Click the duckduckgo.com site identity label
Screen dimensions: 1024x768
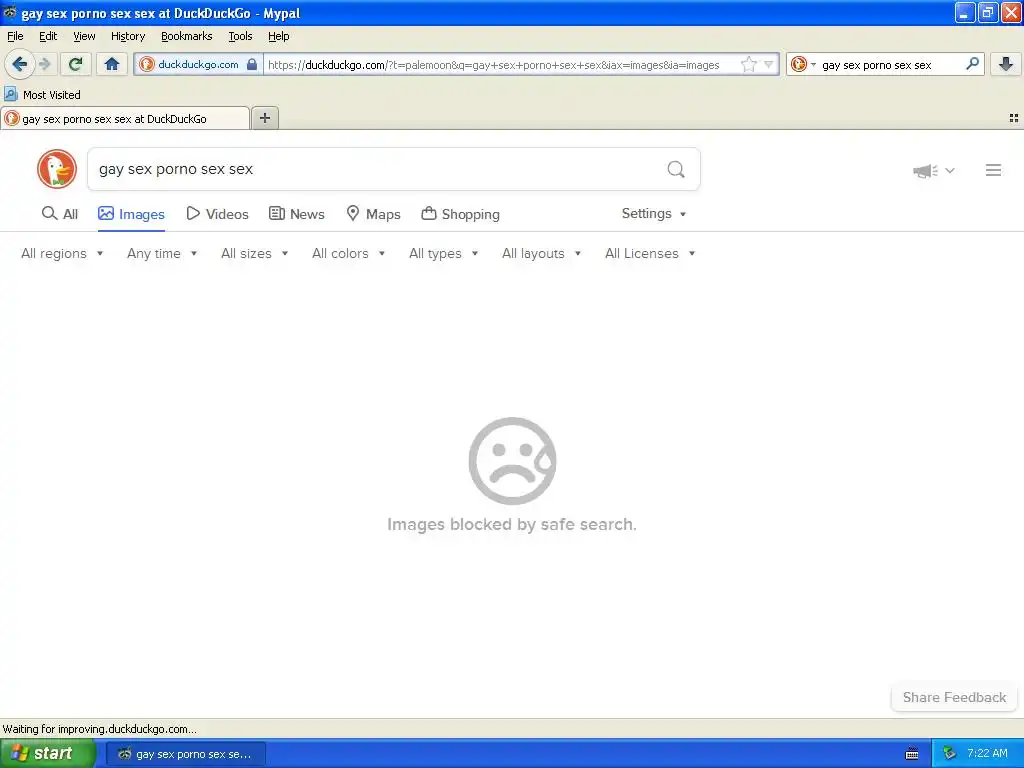pyautogui.click(x=199, y=64)
